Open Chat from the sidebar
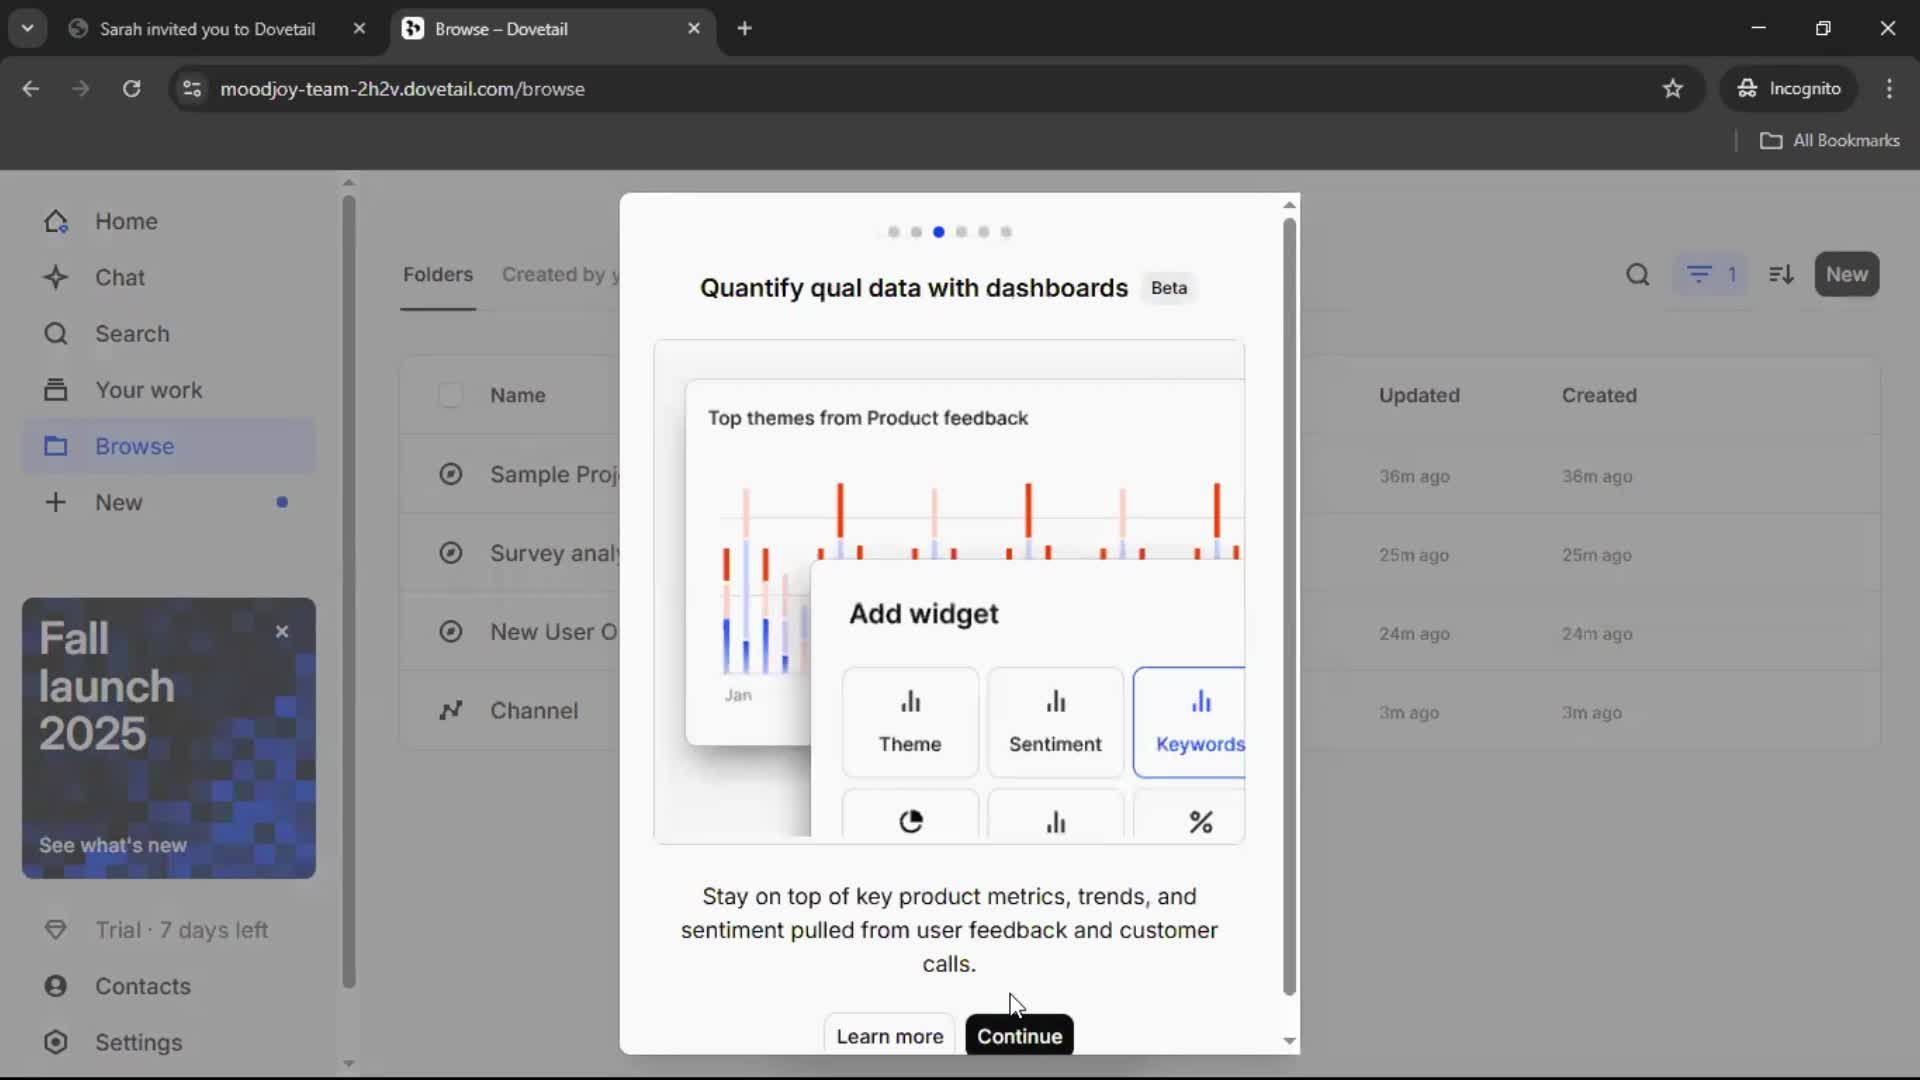 click(119, 277)
